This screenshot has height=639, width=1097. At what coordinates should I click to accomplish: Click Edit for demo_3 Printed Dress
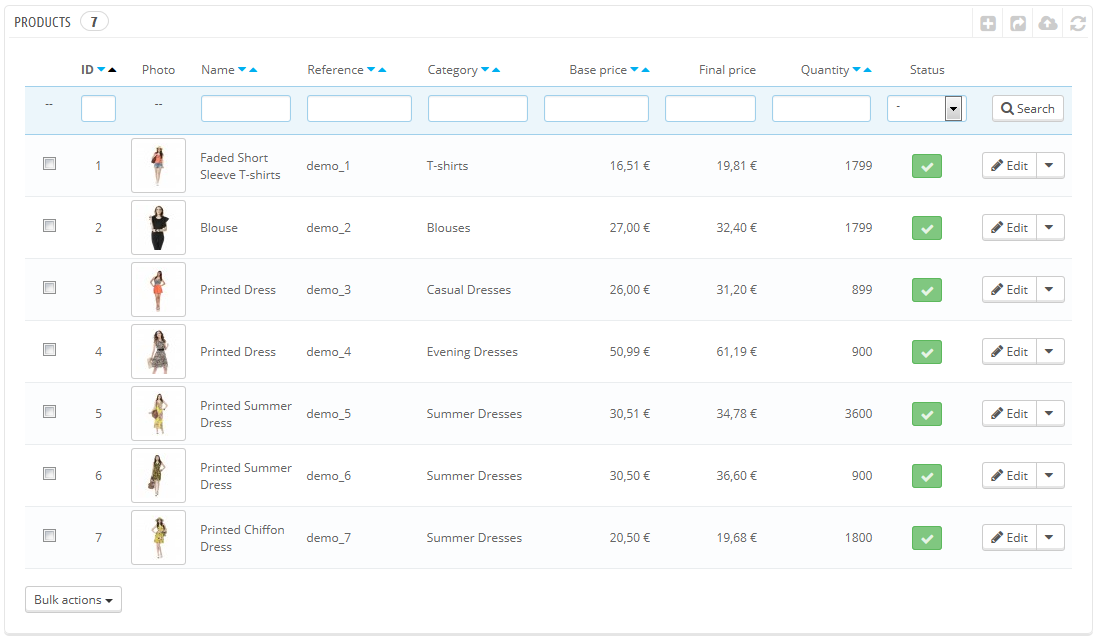1009,290
